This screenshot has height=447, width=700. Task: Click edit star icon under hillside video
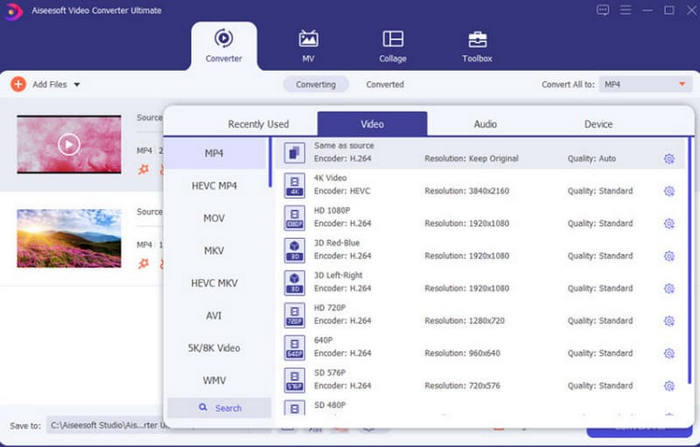pos(143,263)
